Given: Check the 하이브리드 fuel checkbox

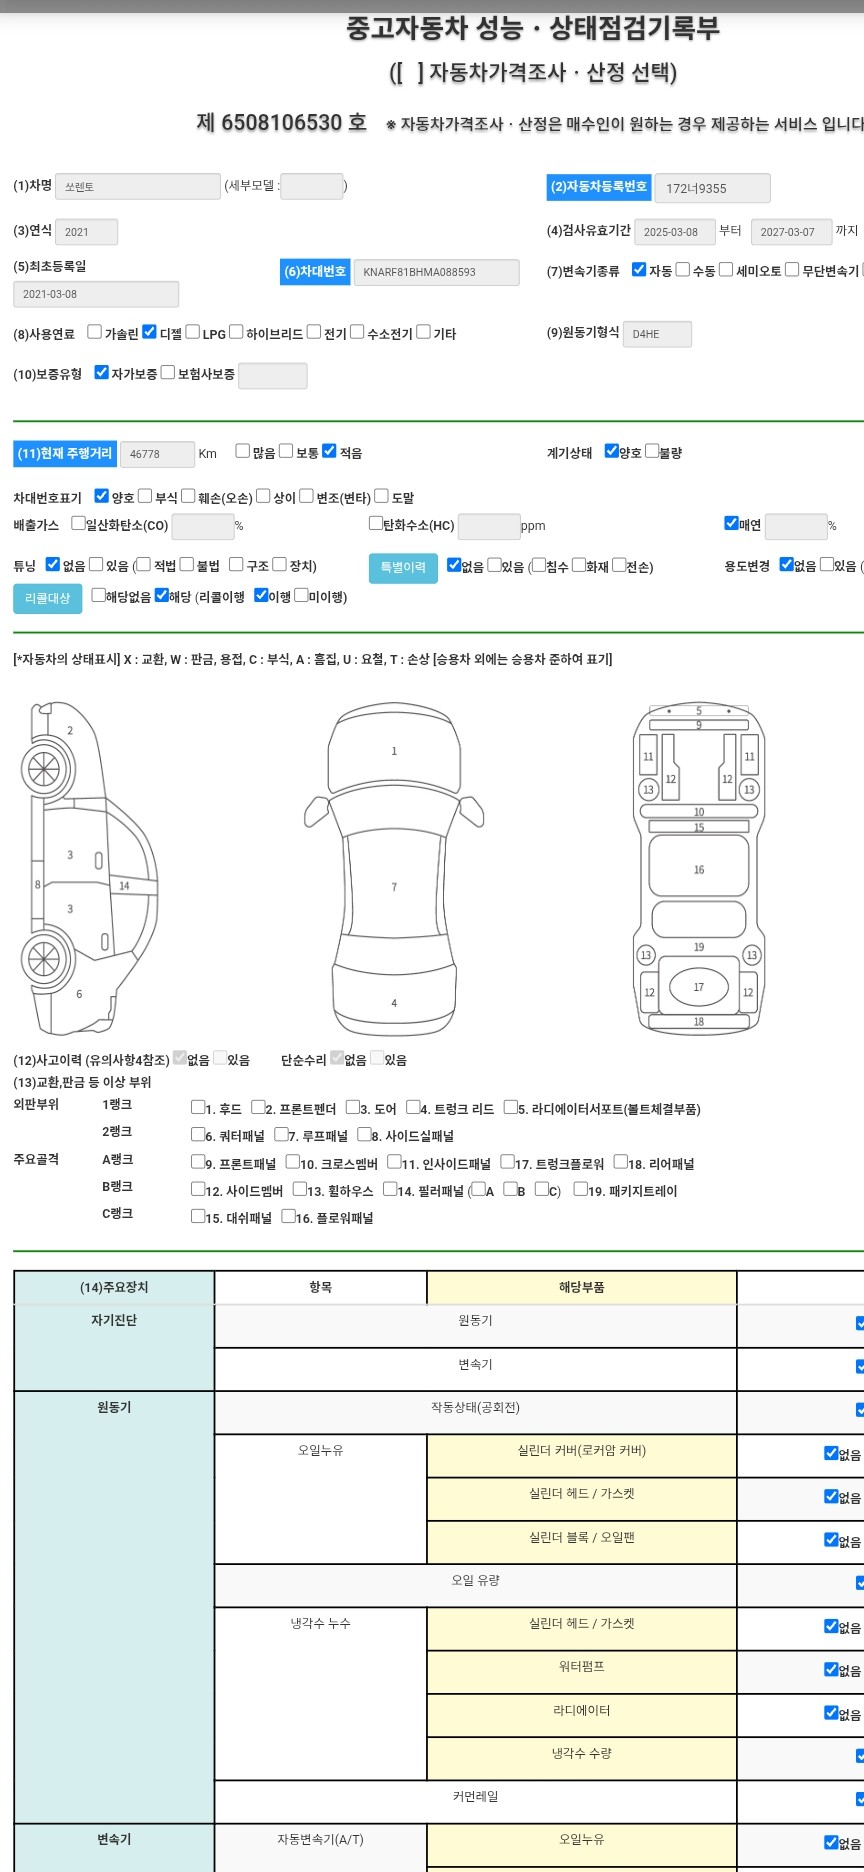Looking at the screenshot, I should 237,332.
